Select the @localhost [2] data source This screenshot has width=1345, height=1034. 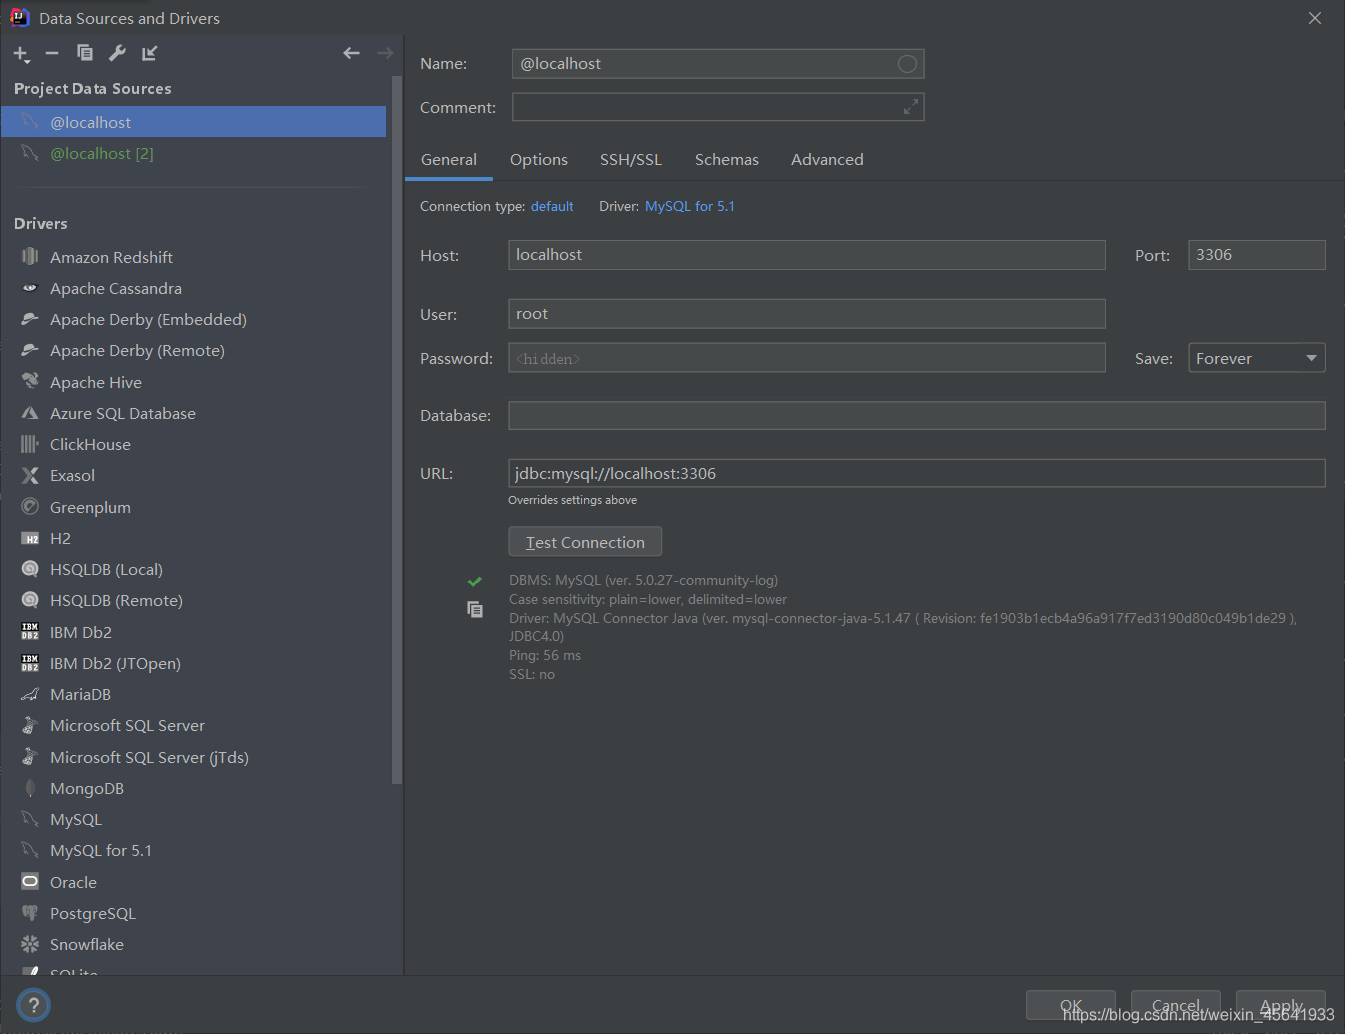(x=100, y=153)
